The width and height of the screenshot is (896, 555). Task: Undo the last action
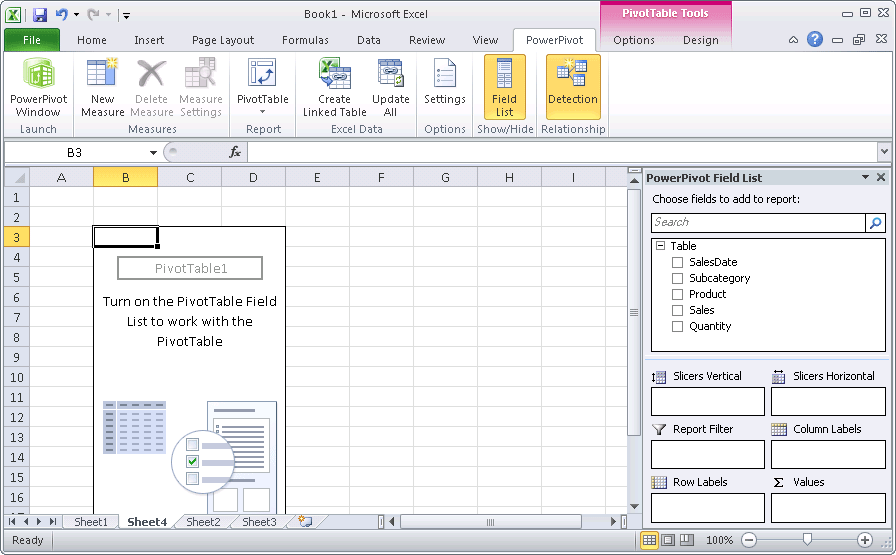[62, 14]
